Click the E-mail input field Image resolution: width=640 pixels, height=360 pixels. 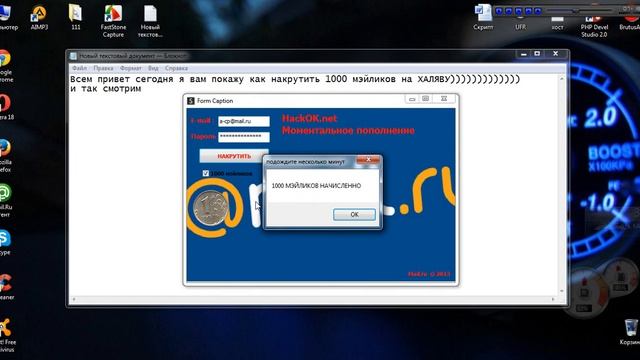point(244,121)
